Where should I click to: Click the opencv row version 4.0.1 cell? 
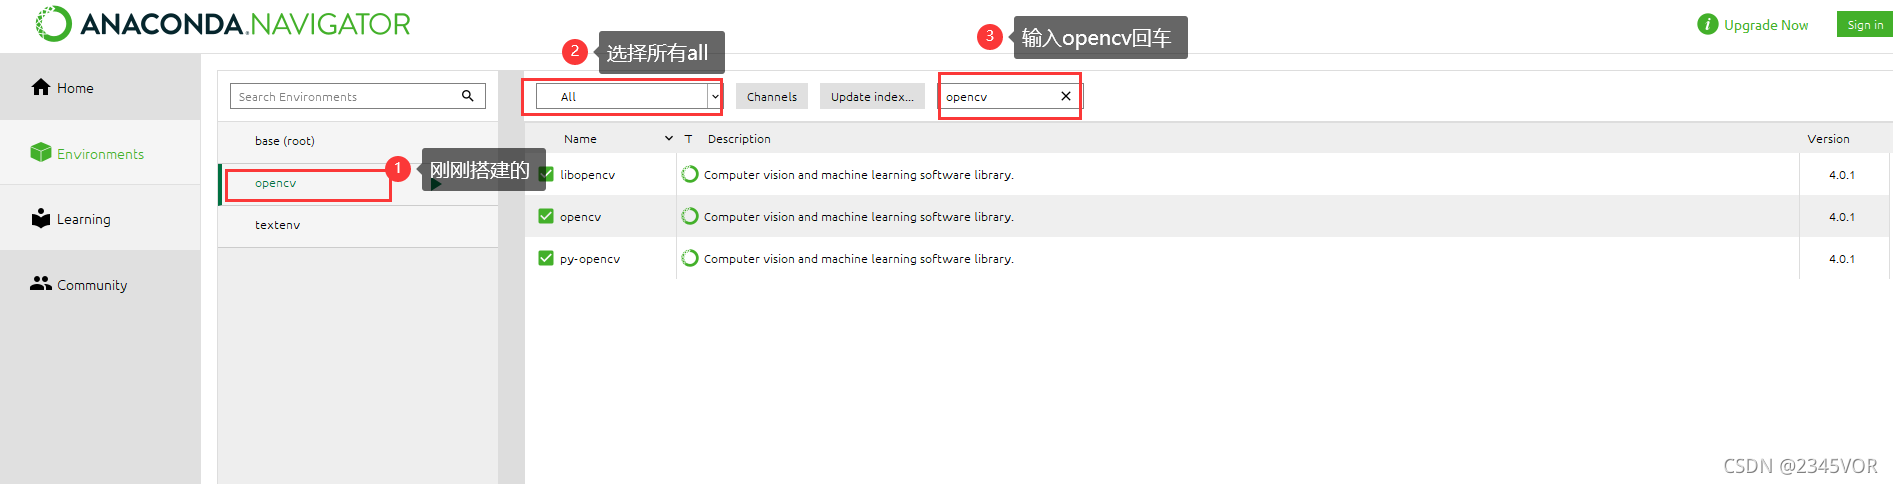point(1842,216)
